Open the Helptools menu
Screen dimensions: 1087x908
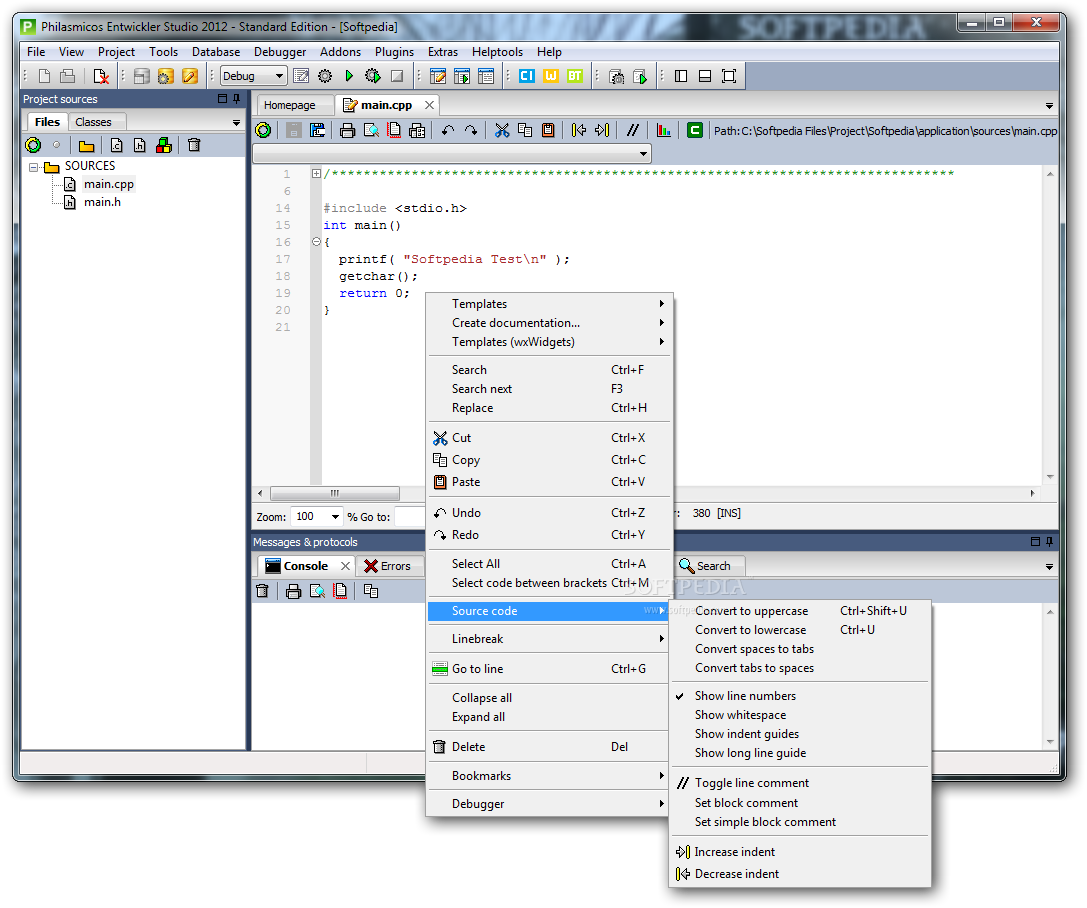click(497, 52)
